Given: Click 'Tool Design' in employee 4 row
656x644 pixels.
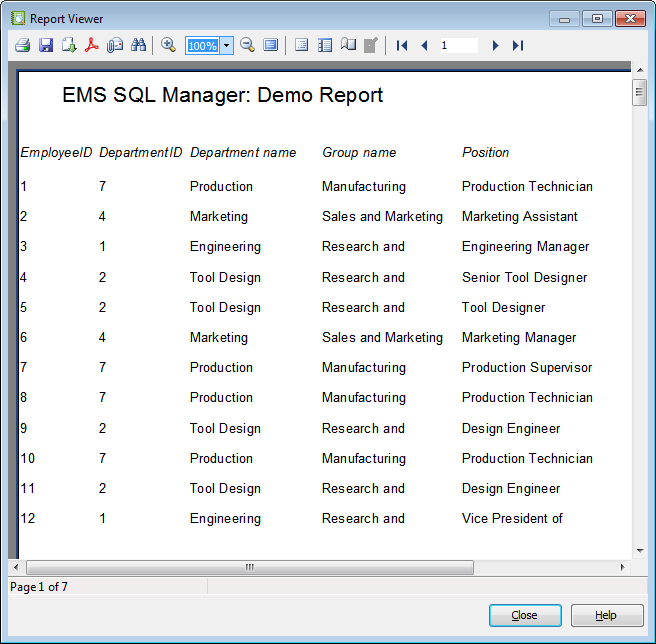Looking at the screenshot, I should (x=225, y=277).
